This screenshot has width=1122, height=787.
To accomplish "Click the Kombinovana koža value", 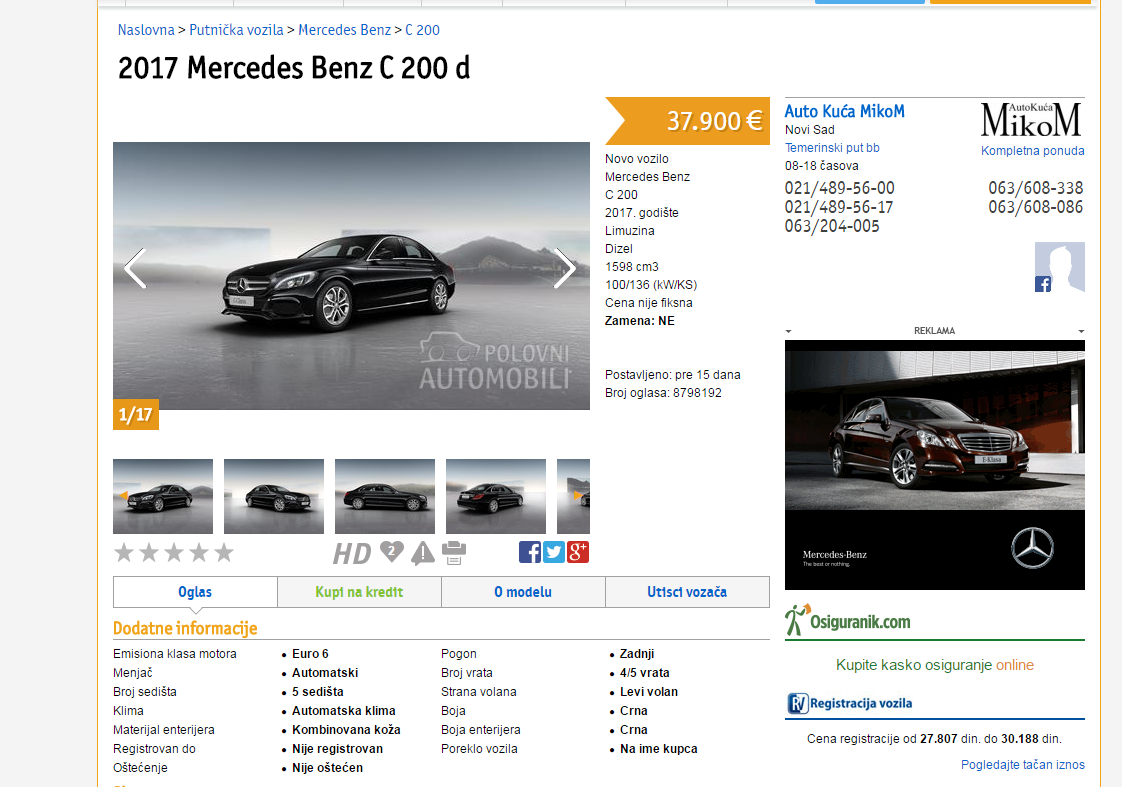I will [346, 730].
